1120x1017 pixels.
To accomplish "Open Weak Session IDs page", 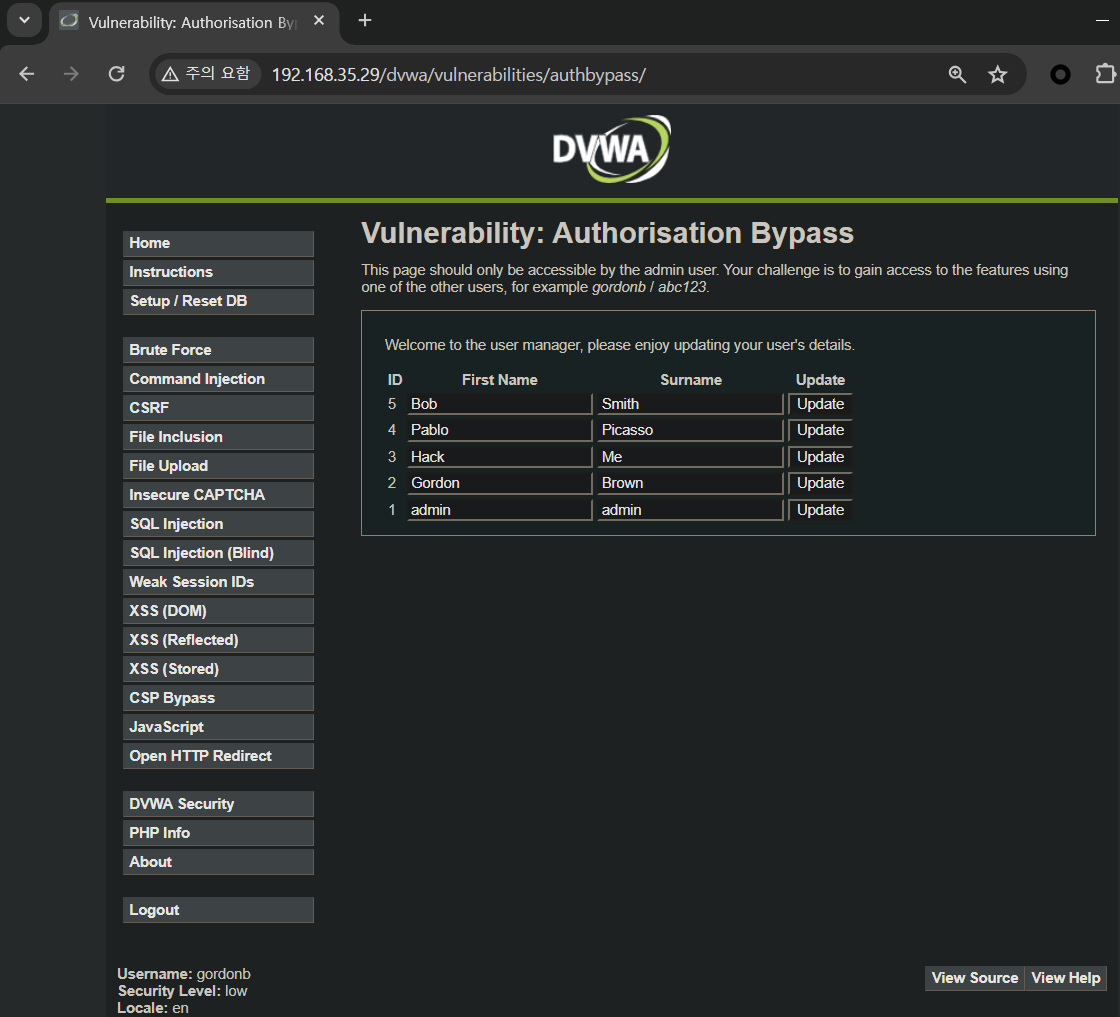I will (x=218, y=582).
